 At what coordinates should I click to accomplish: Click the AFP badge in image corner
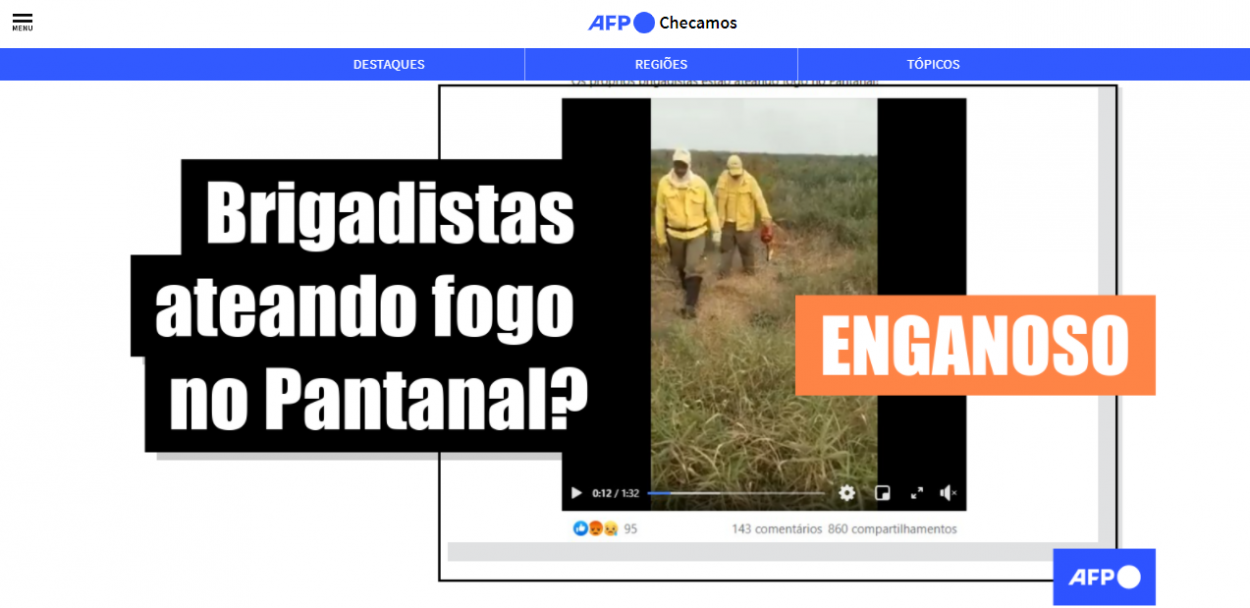(1104, 577)
